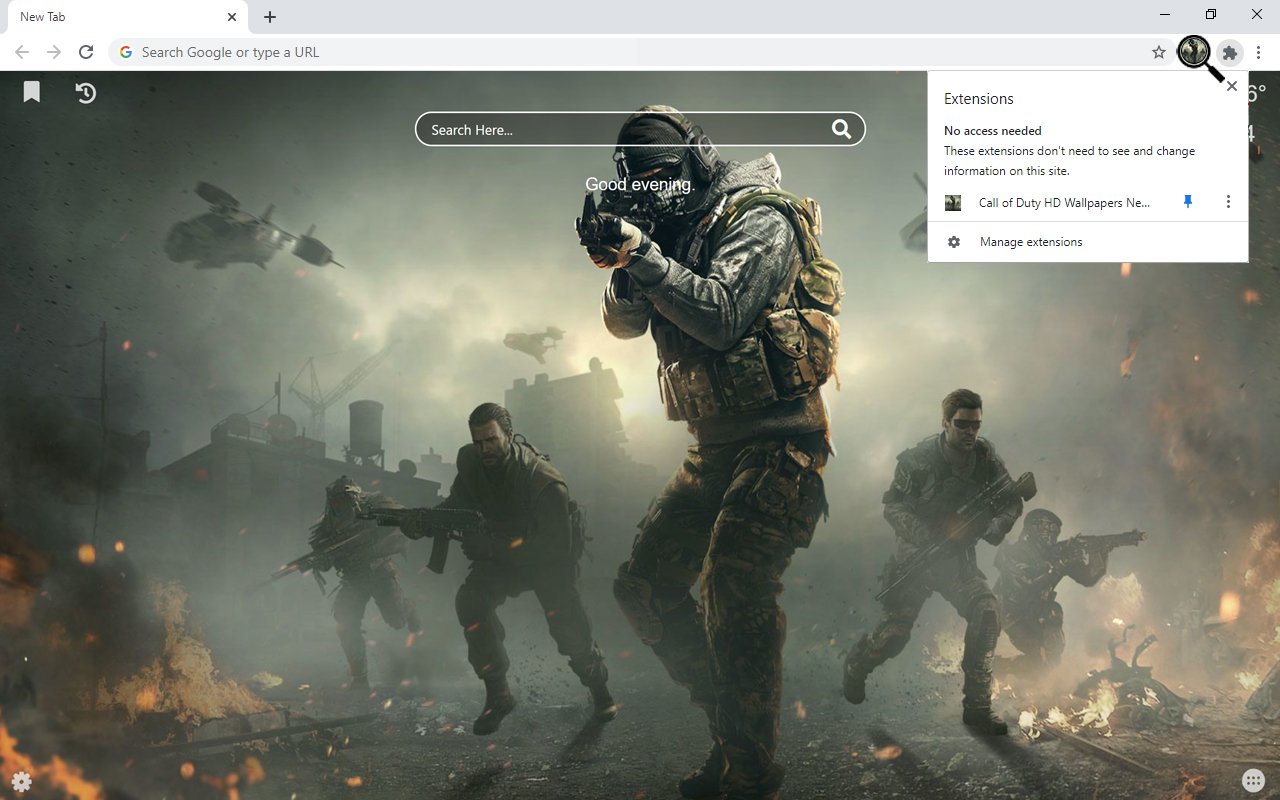Focus the address bar
This screenshot has height=800, width=1280.
(640, 52)
